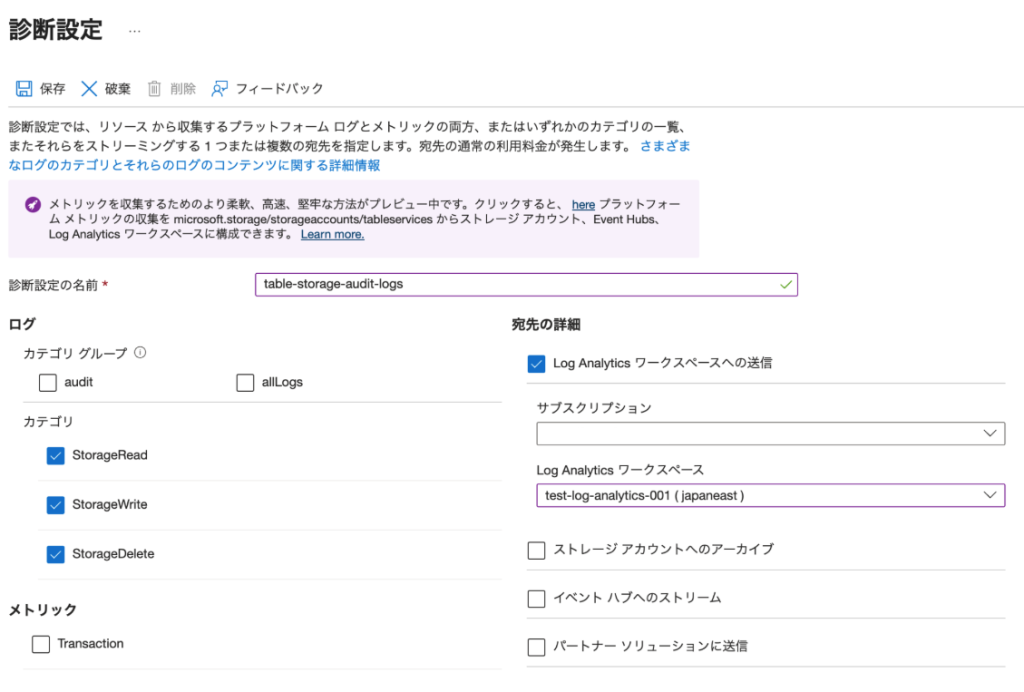This screenshot has height=692, width=1024.
Task: Uncheck the StorageWrite category
Action: pyautogui.click(x=56, y=505)
